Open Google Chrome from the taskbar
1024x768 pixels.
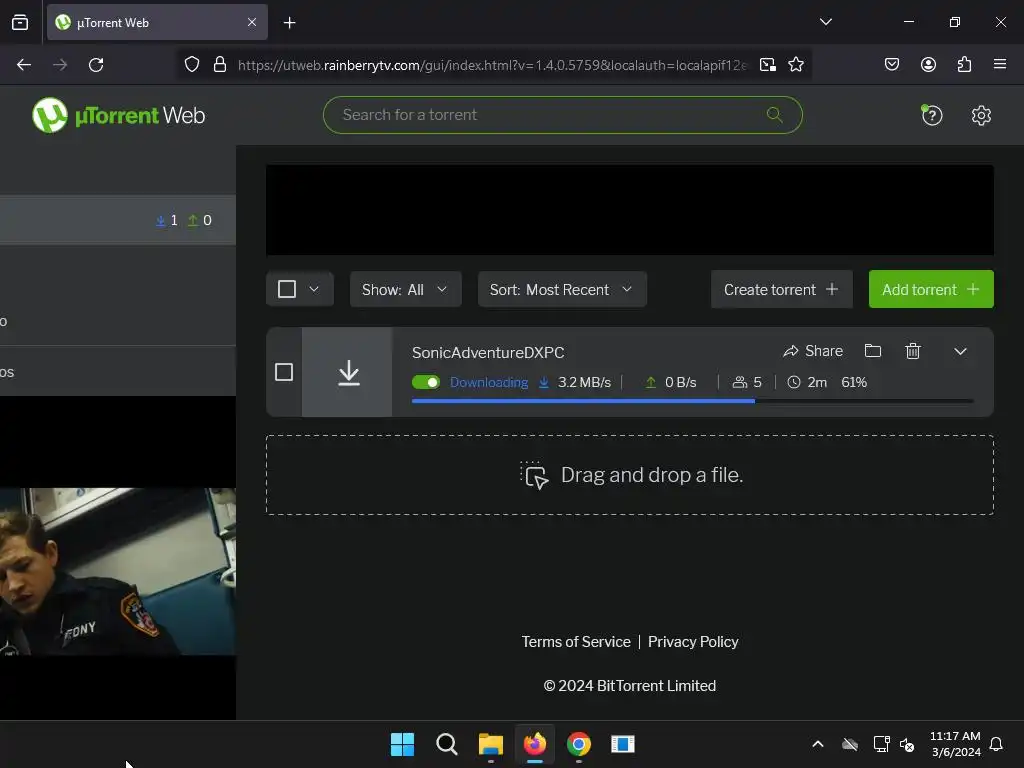point(579,744)
